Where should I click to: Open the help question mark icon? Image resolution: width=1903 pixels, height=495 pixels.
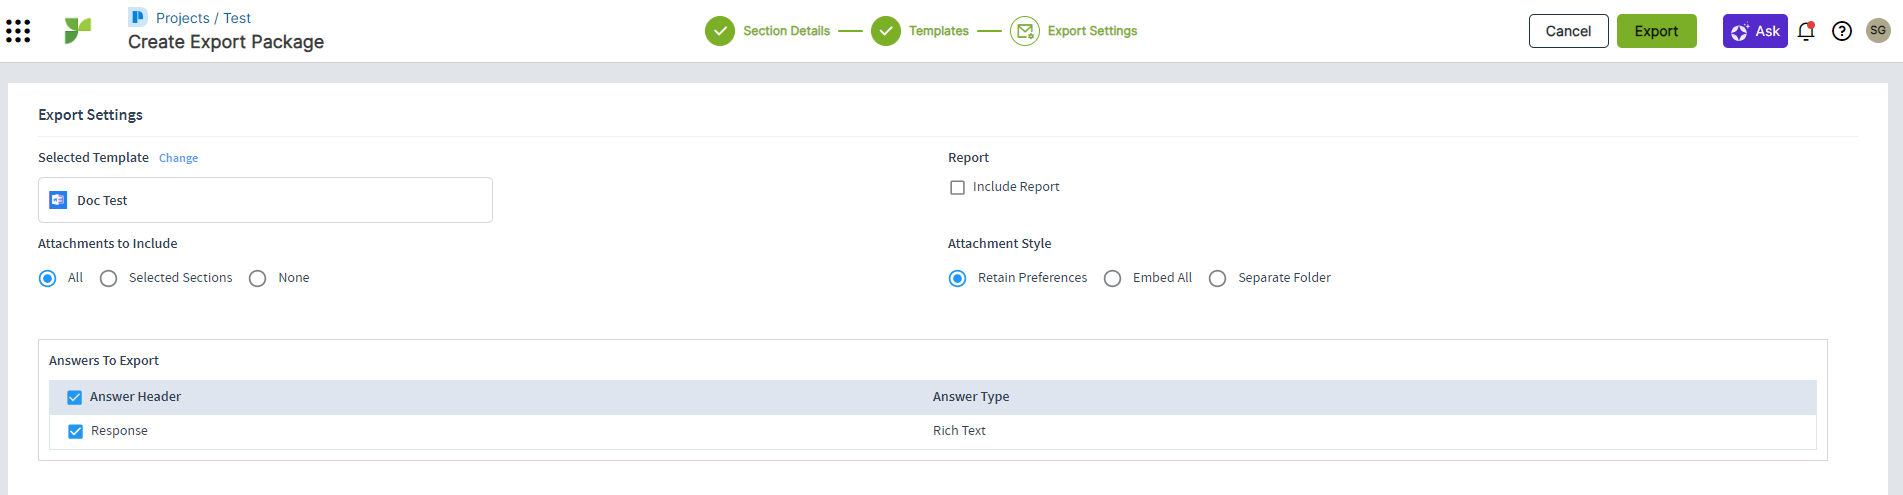pyautogui.click(x=1841, y=31)
